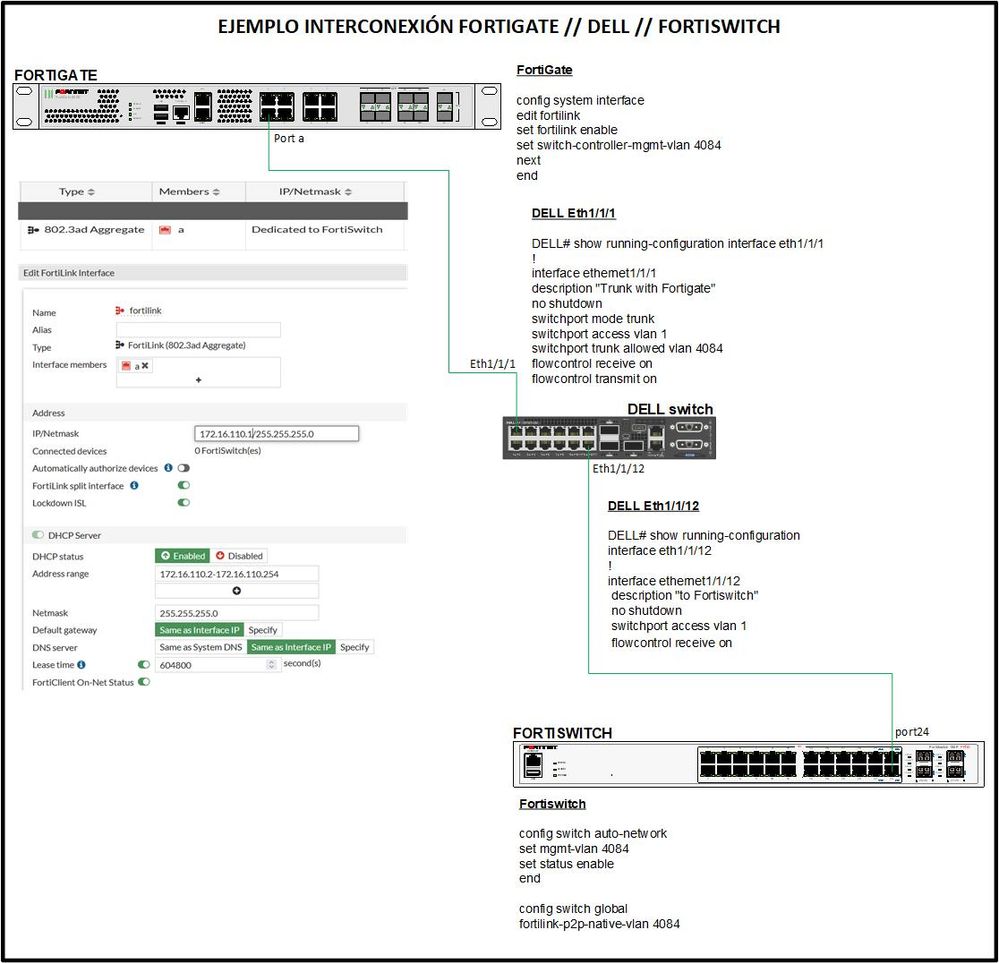Click 'fortilink-p2p-native-vlan 4084' line
Screen dimensions: 999x963
[599, 923]
